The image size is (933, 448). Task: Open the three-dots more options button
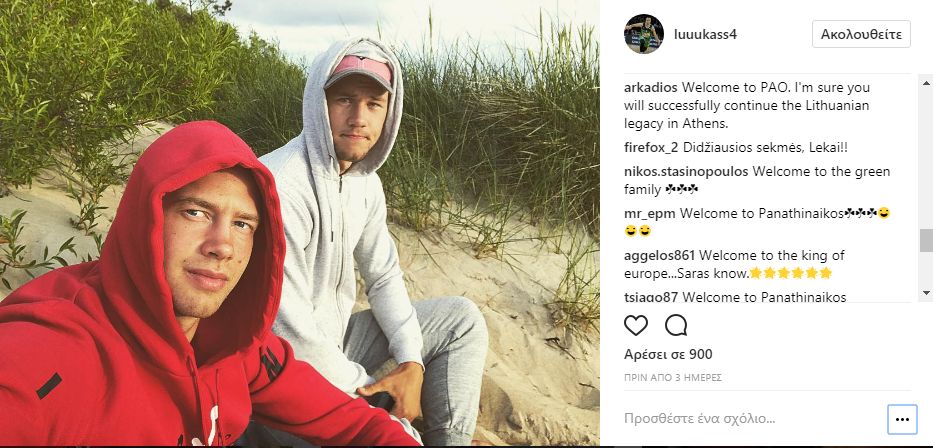tap(902, 419)
